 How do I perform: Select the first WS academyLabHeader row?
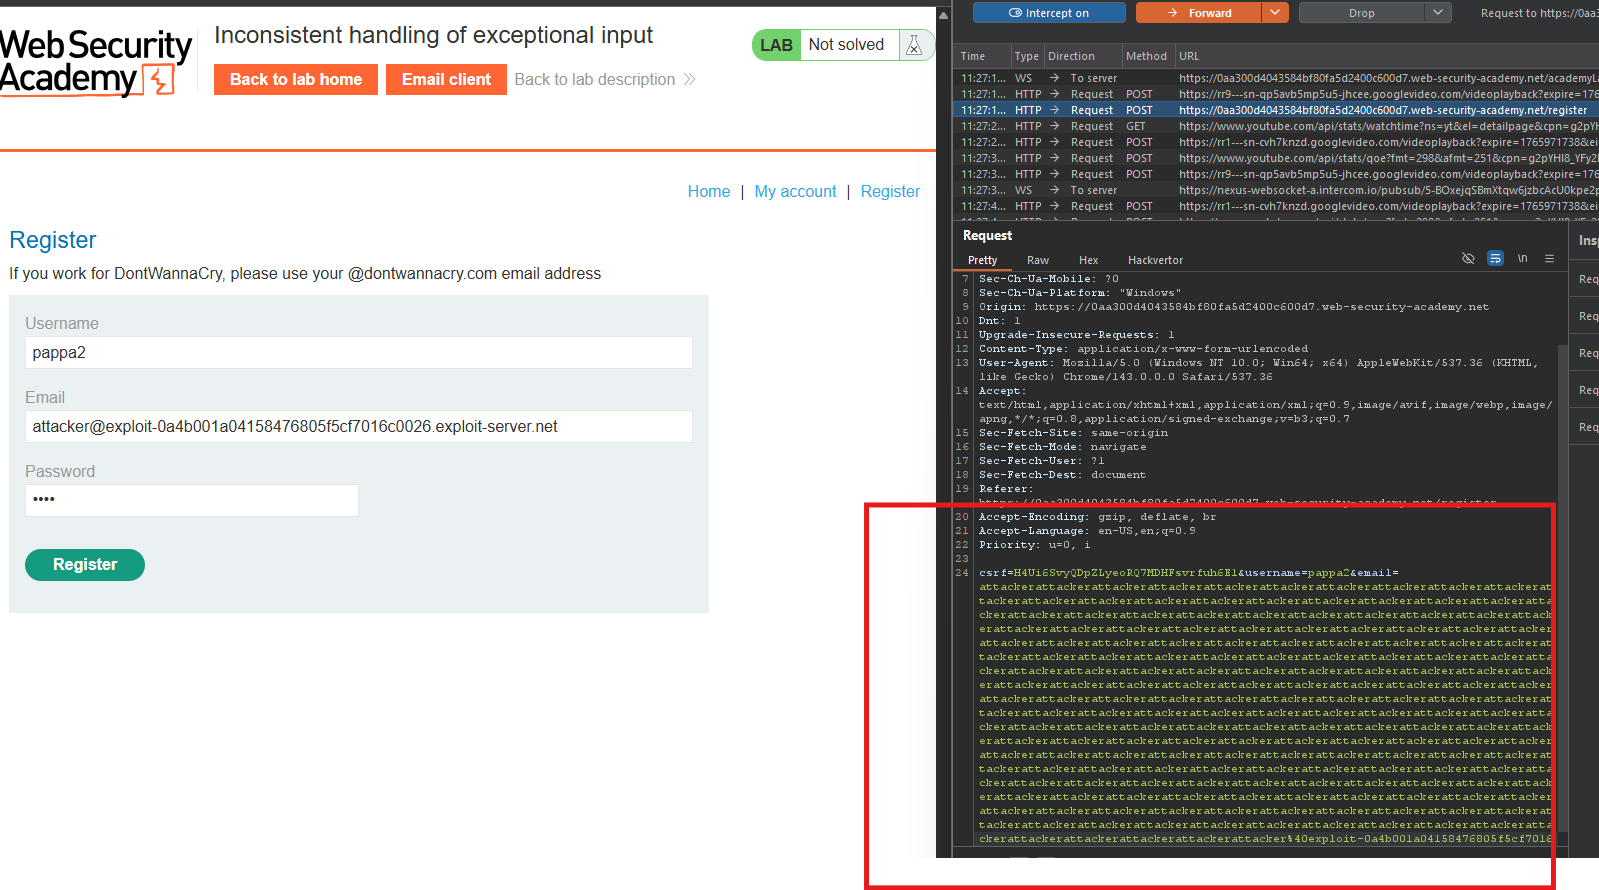1276,78
